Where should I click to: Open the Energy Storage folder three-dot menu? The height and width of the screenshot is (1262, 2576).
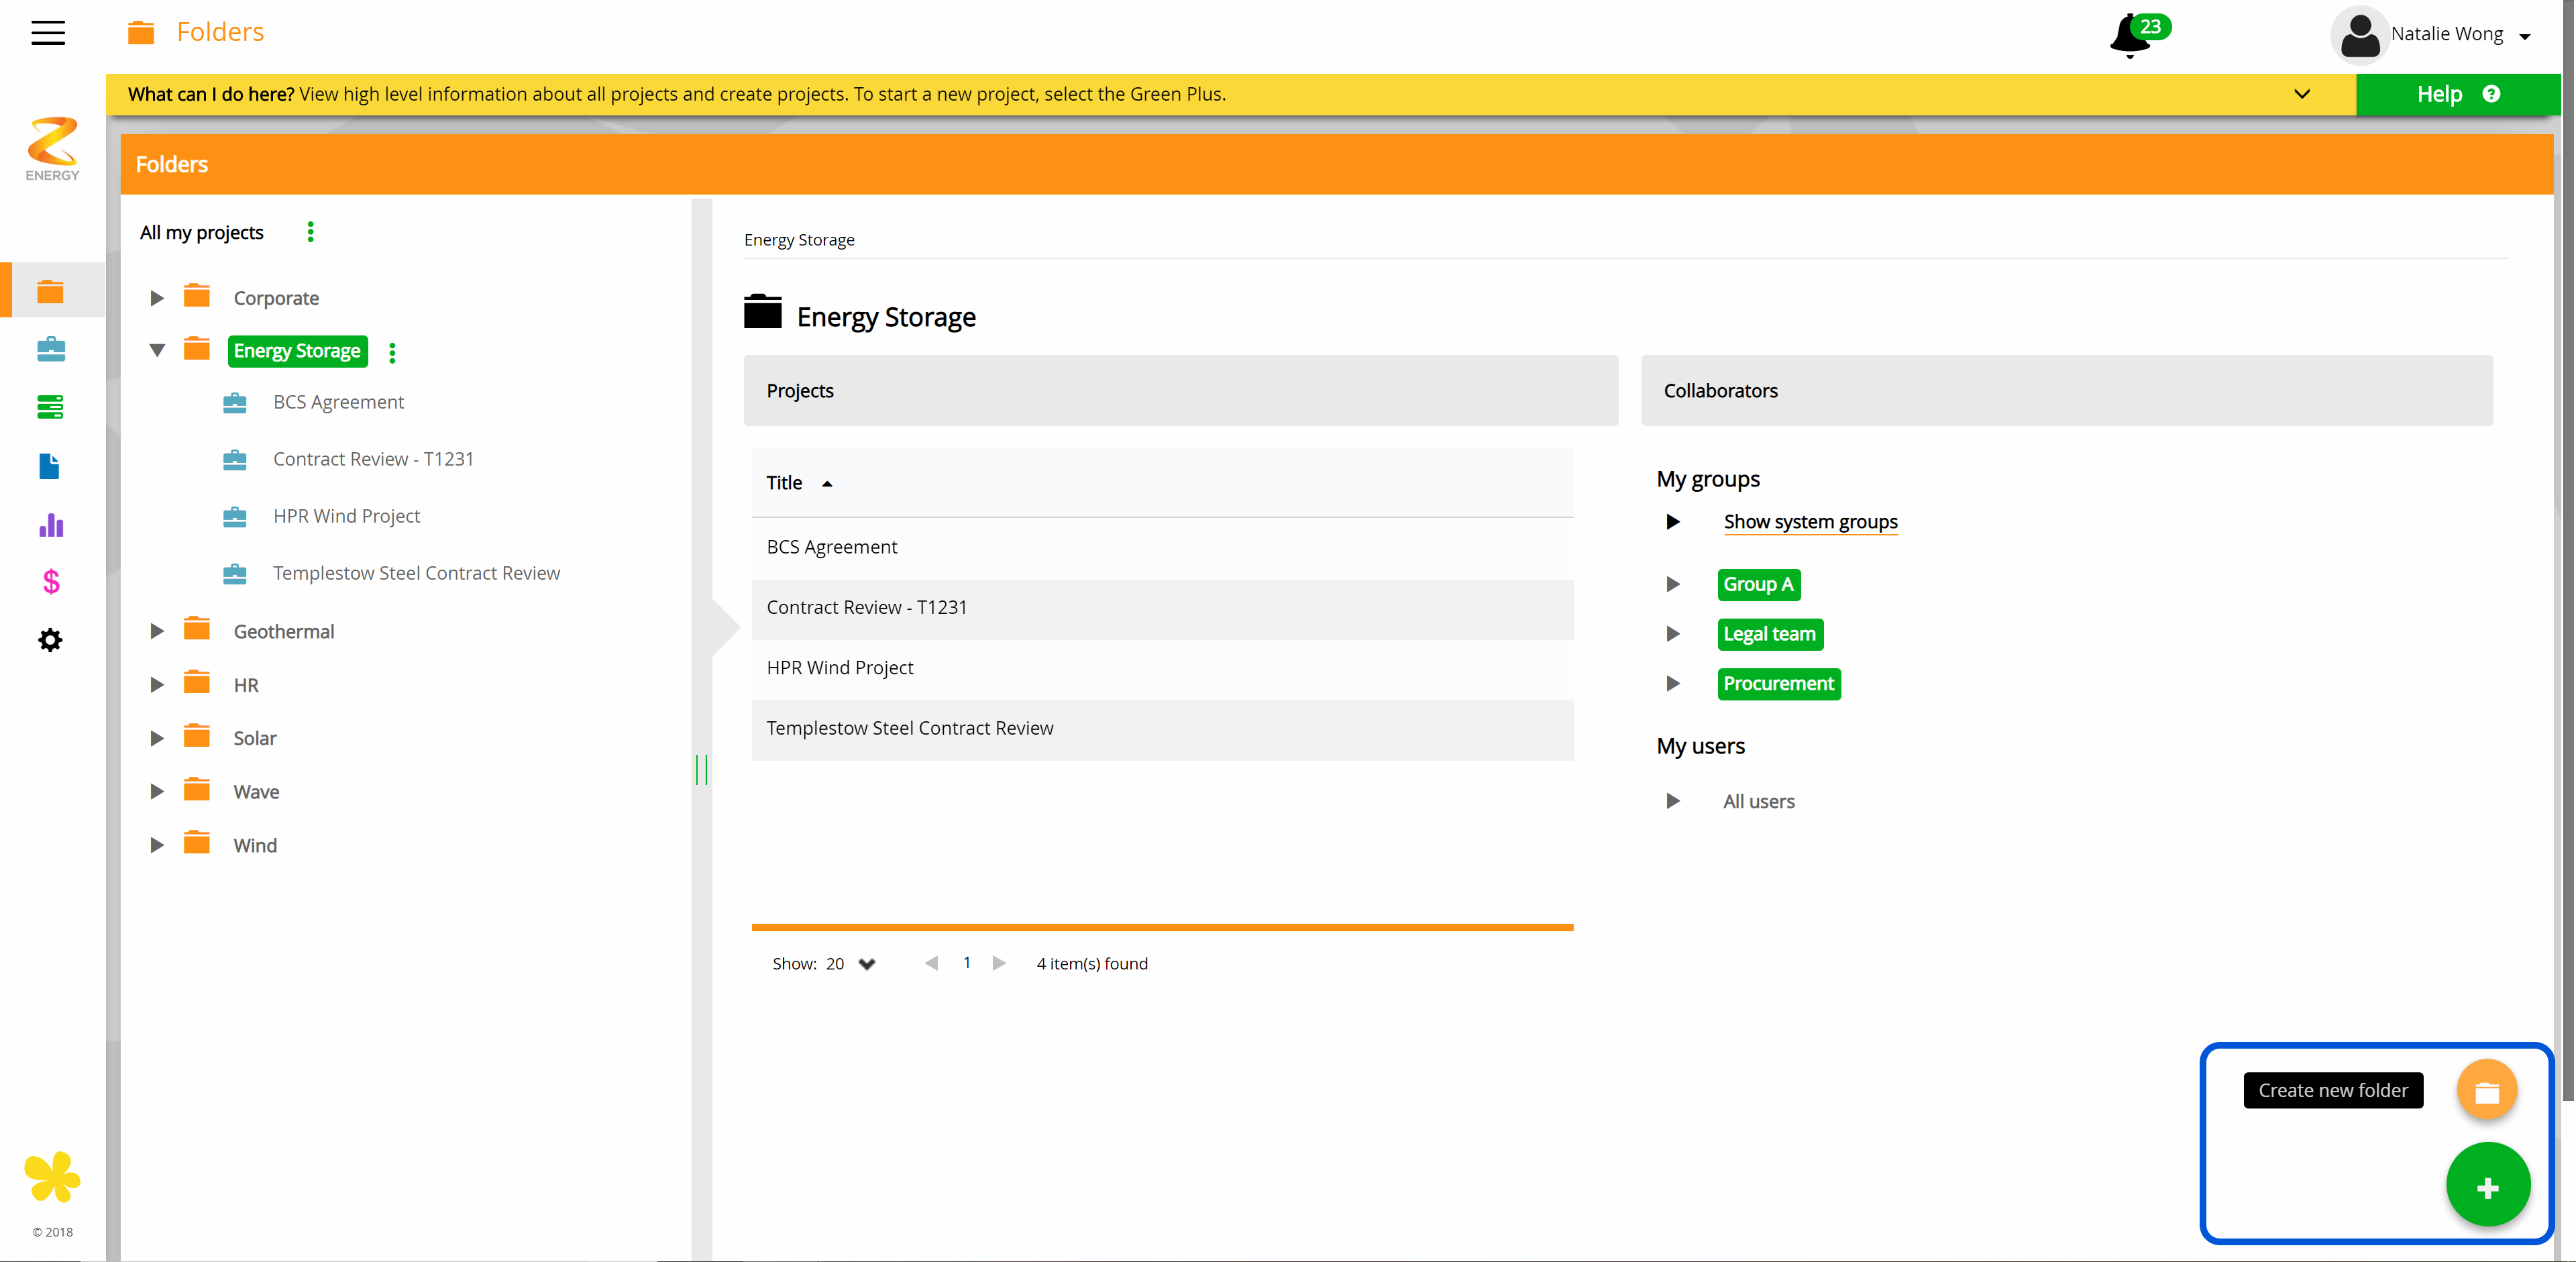click(x=392, y=352)
